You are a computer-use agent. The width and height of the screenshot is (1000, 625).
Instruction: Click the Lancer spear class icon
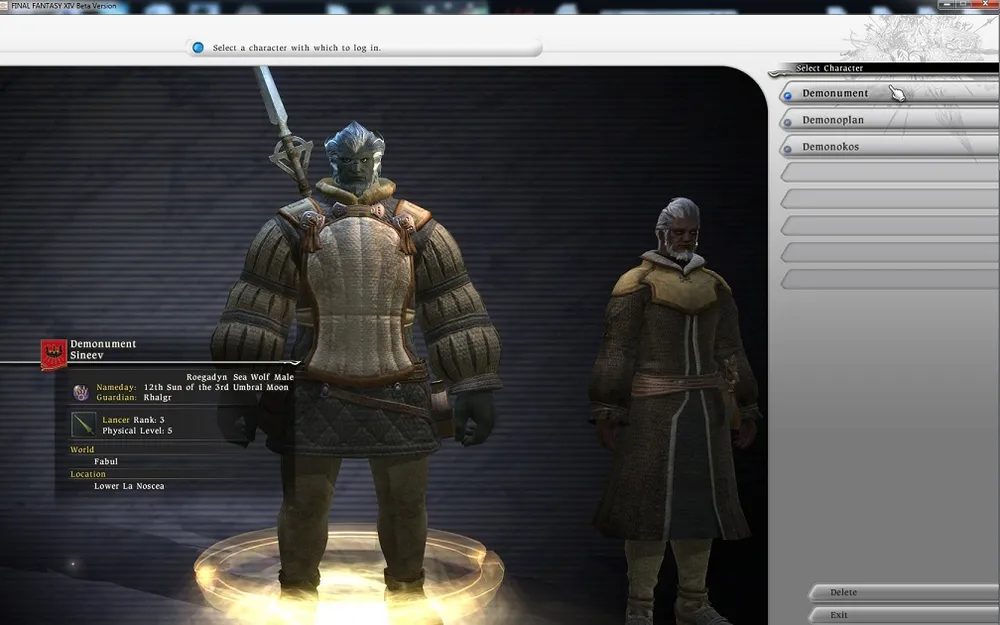coord(84,425)
